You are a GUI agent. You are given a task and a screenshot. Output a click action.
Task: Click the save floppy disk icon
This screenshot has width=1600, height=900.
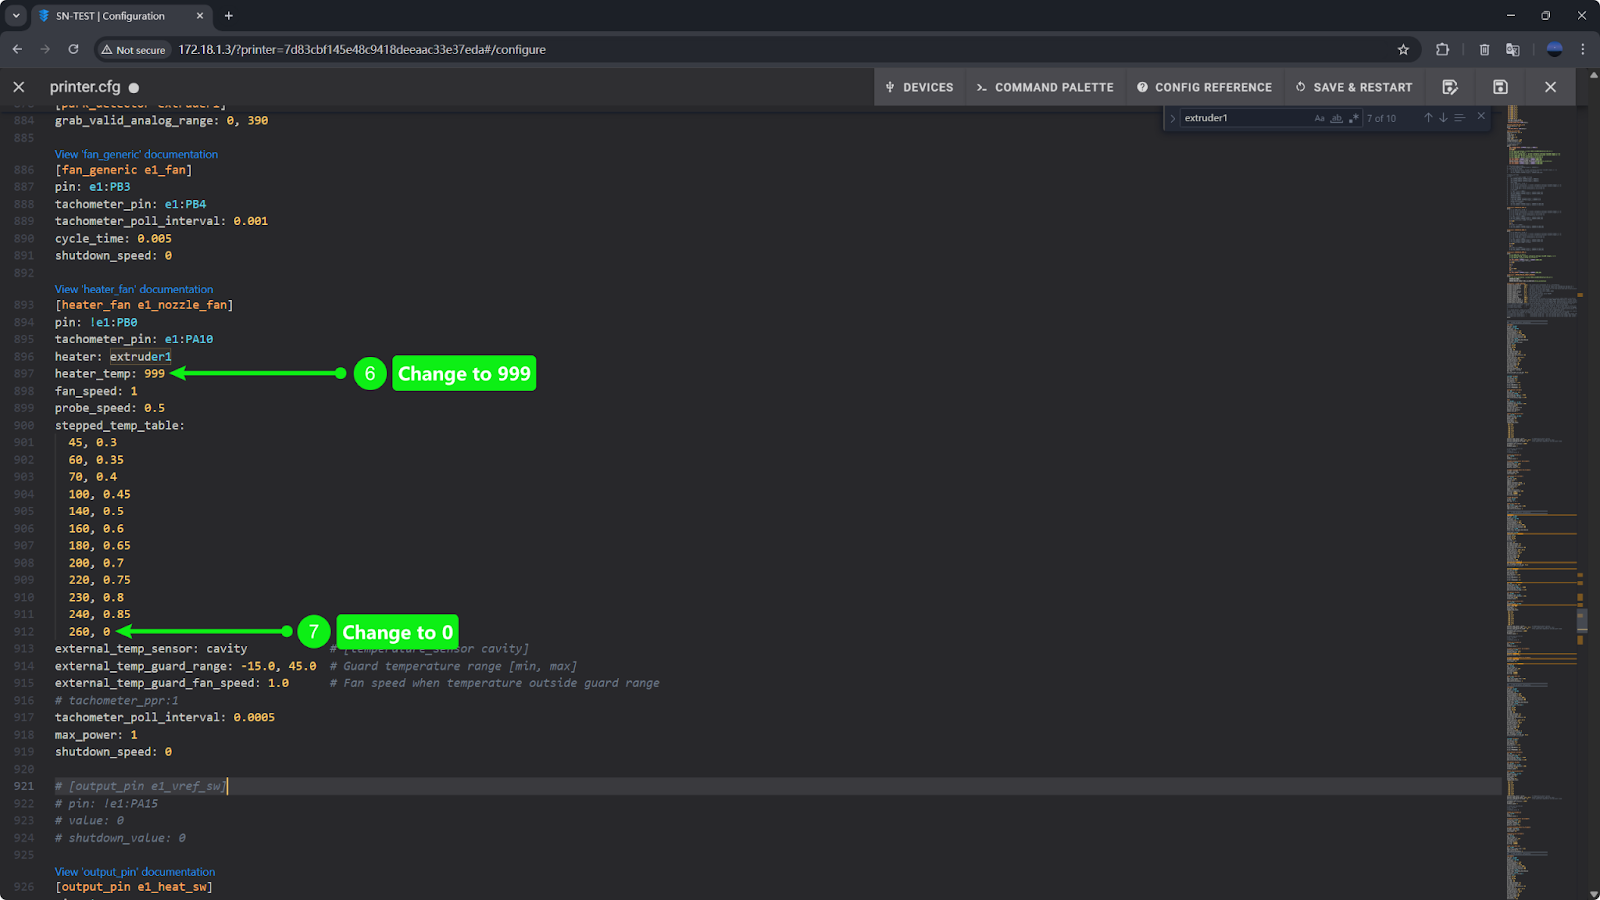(x=1500, y=87)
